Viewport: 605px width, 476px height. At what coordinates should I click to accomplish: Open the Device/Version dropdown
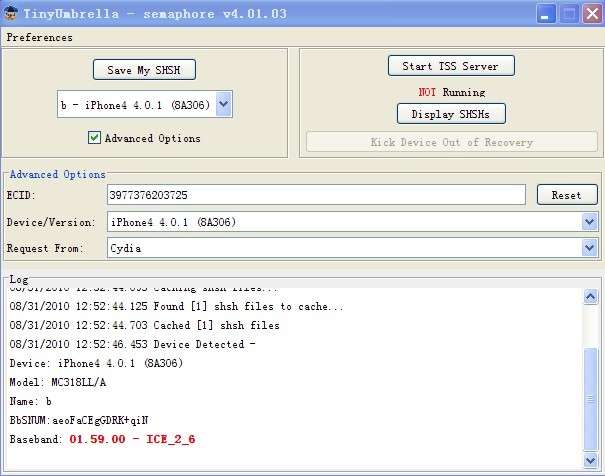[589, 222]
